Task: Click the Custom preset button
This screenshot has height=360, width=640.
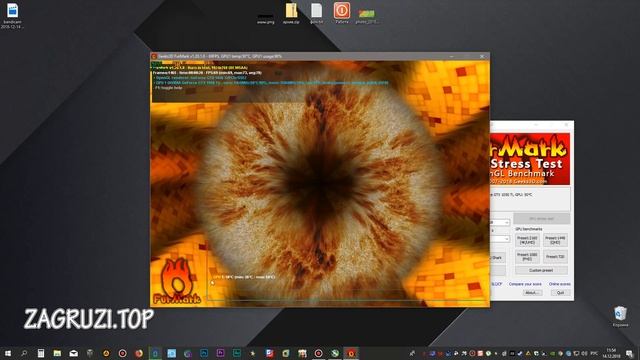Action: click(541, 270)
